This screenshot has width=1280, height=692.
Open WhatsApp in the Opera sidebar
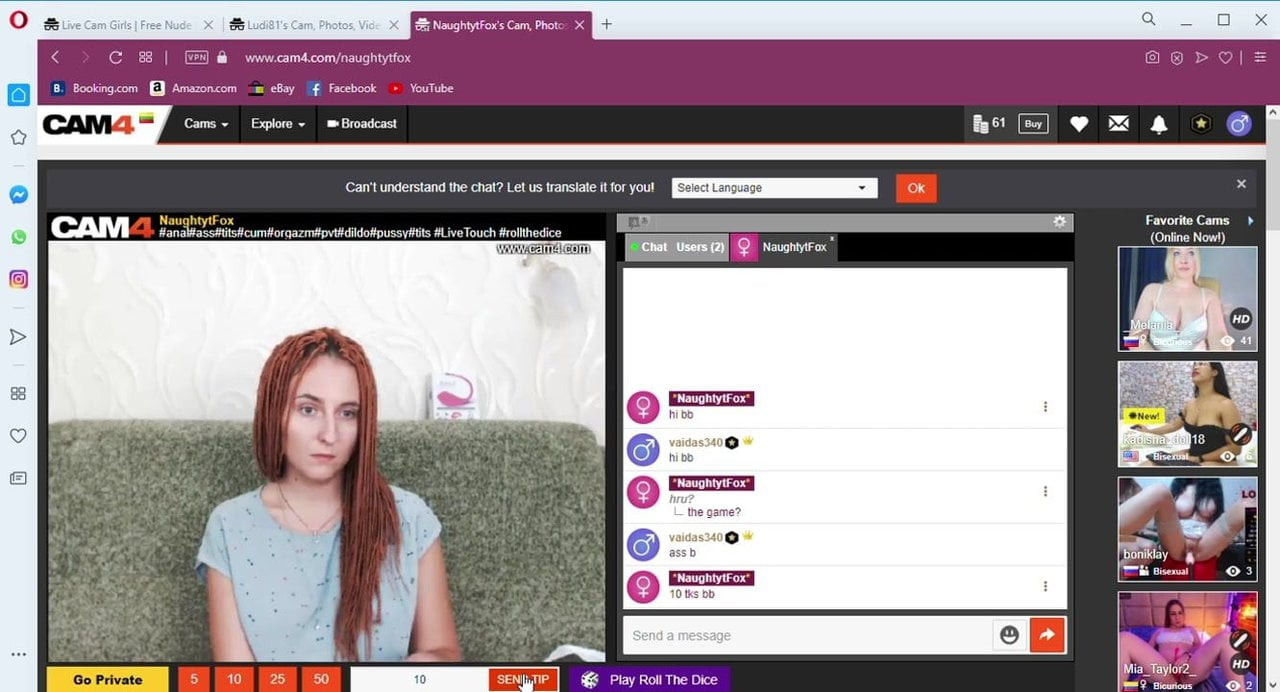(x=18, y=237)
